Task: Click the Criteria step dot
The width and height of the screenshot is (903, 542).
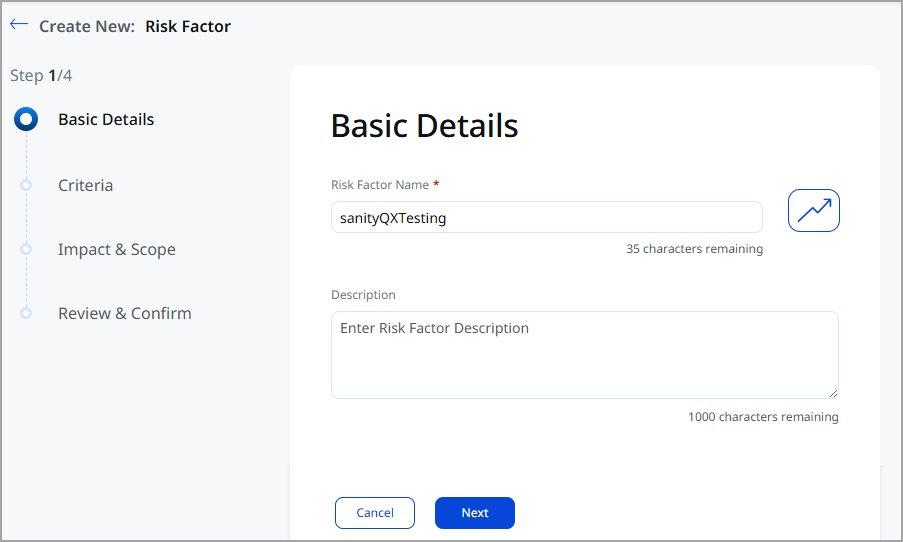Action: pyautogui.click(x=27, y=185)
